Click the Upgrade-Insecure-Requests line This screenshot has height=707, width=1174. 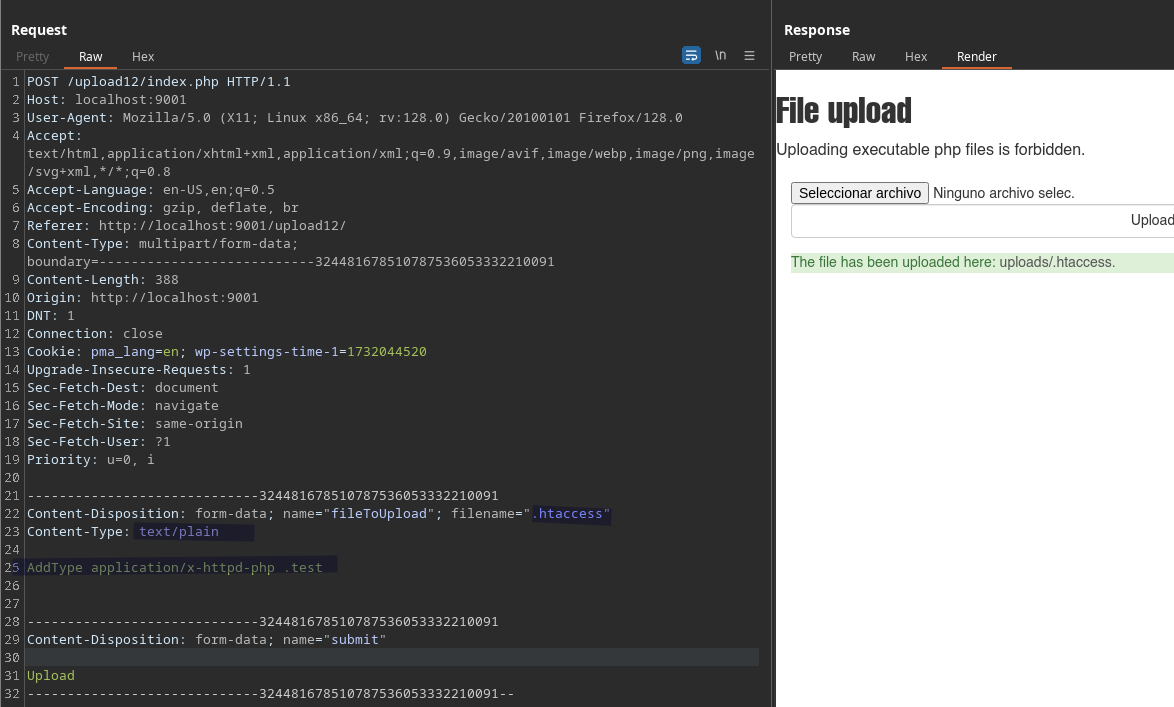pos(139,369)
